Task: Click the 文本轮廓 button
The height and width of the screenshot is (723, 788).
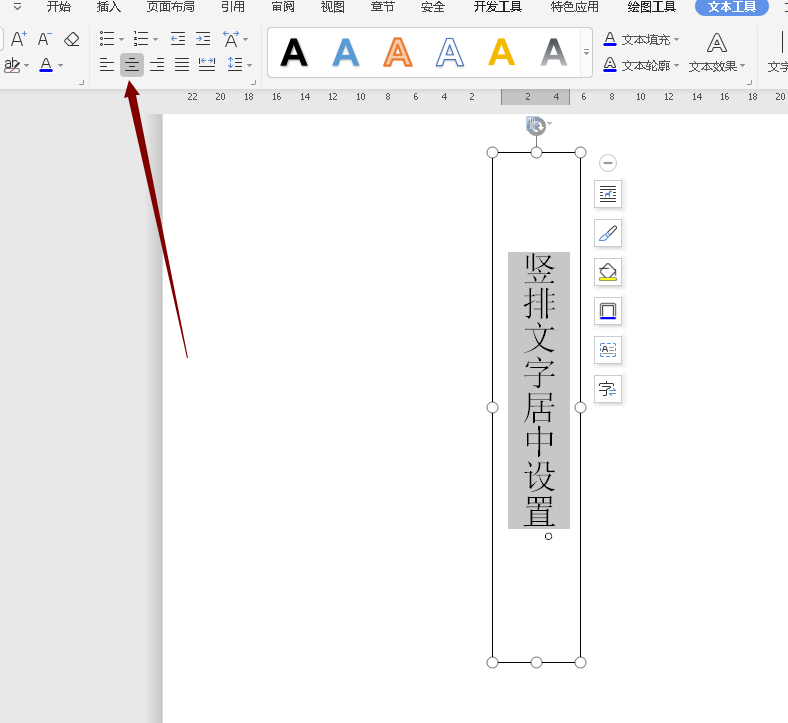Action: [x=640, y=66]
